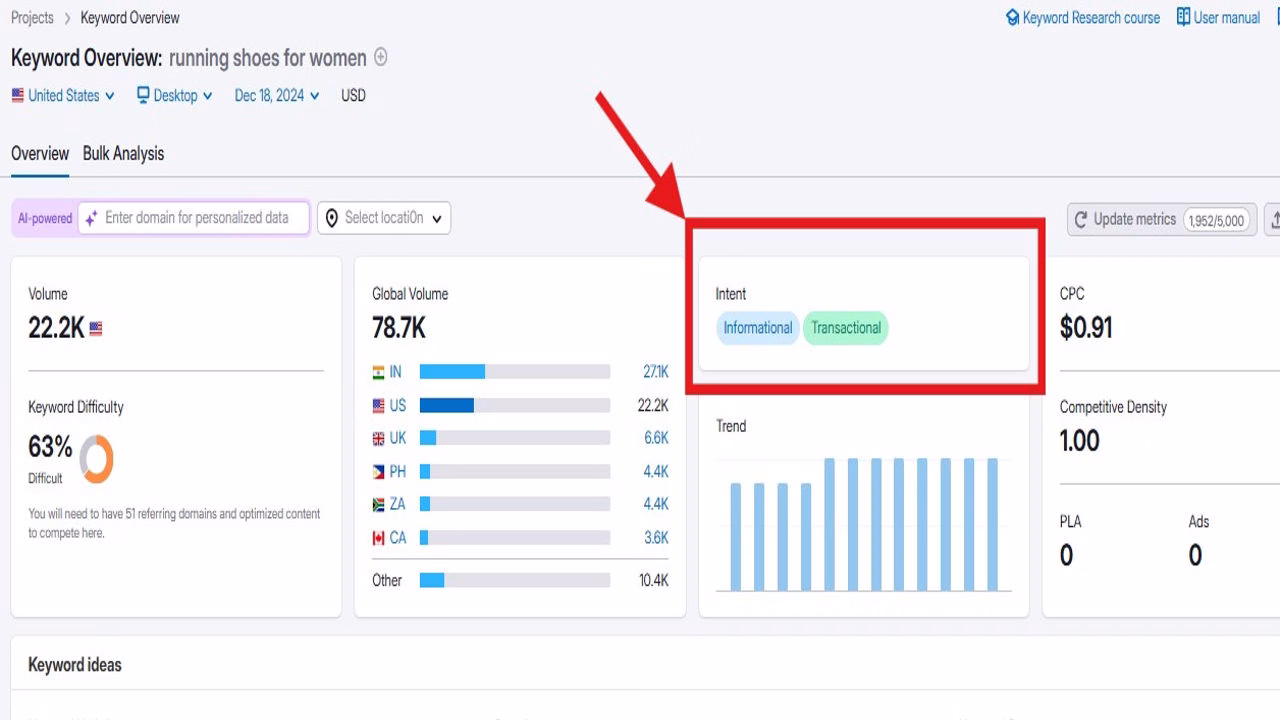Open the Desktop device dropdown
Screen dimensions: 1280x720
tap(175, 95)
